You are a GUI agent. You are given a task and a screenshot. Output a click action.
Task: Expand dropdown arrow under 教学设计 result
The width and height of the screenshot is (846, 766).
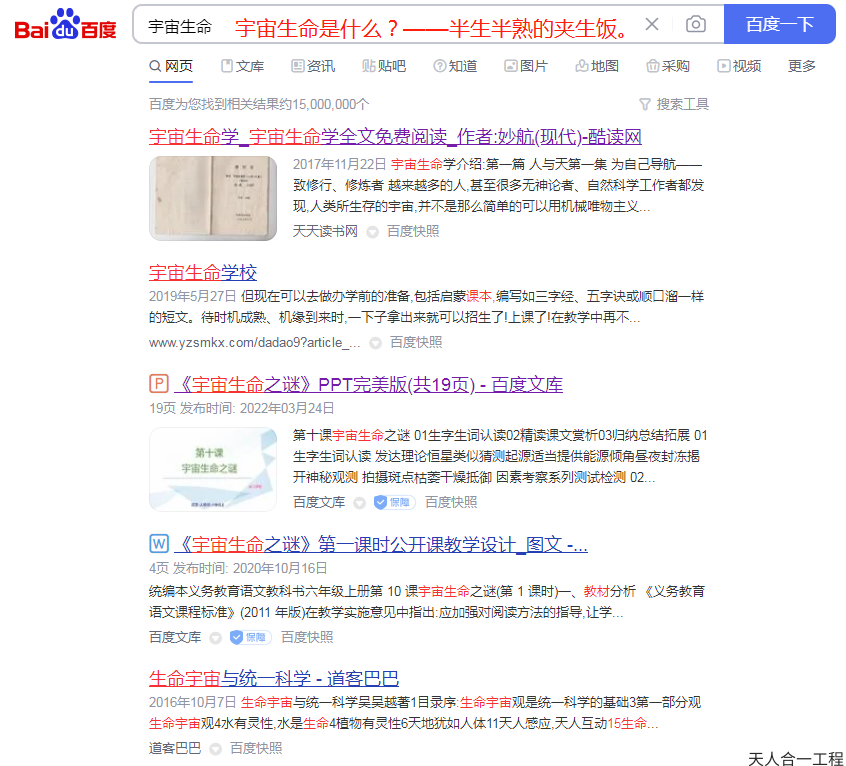pos(215,638)
